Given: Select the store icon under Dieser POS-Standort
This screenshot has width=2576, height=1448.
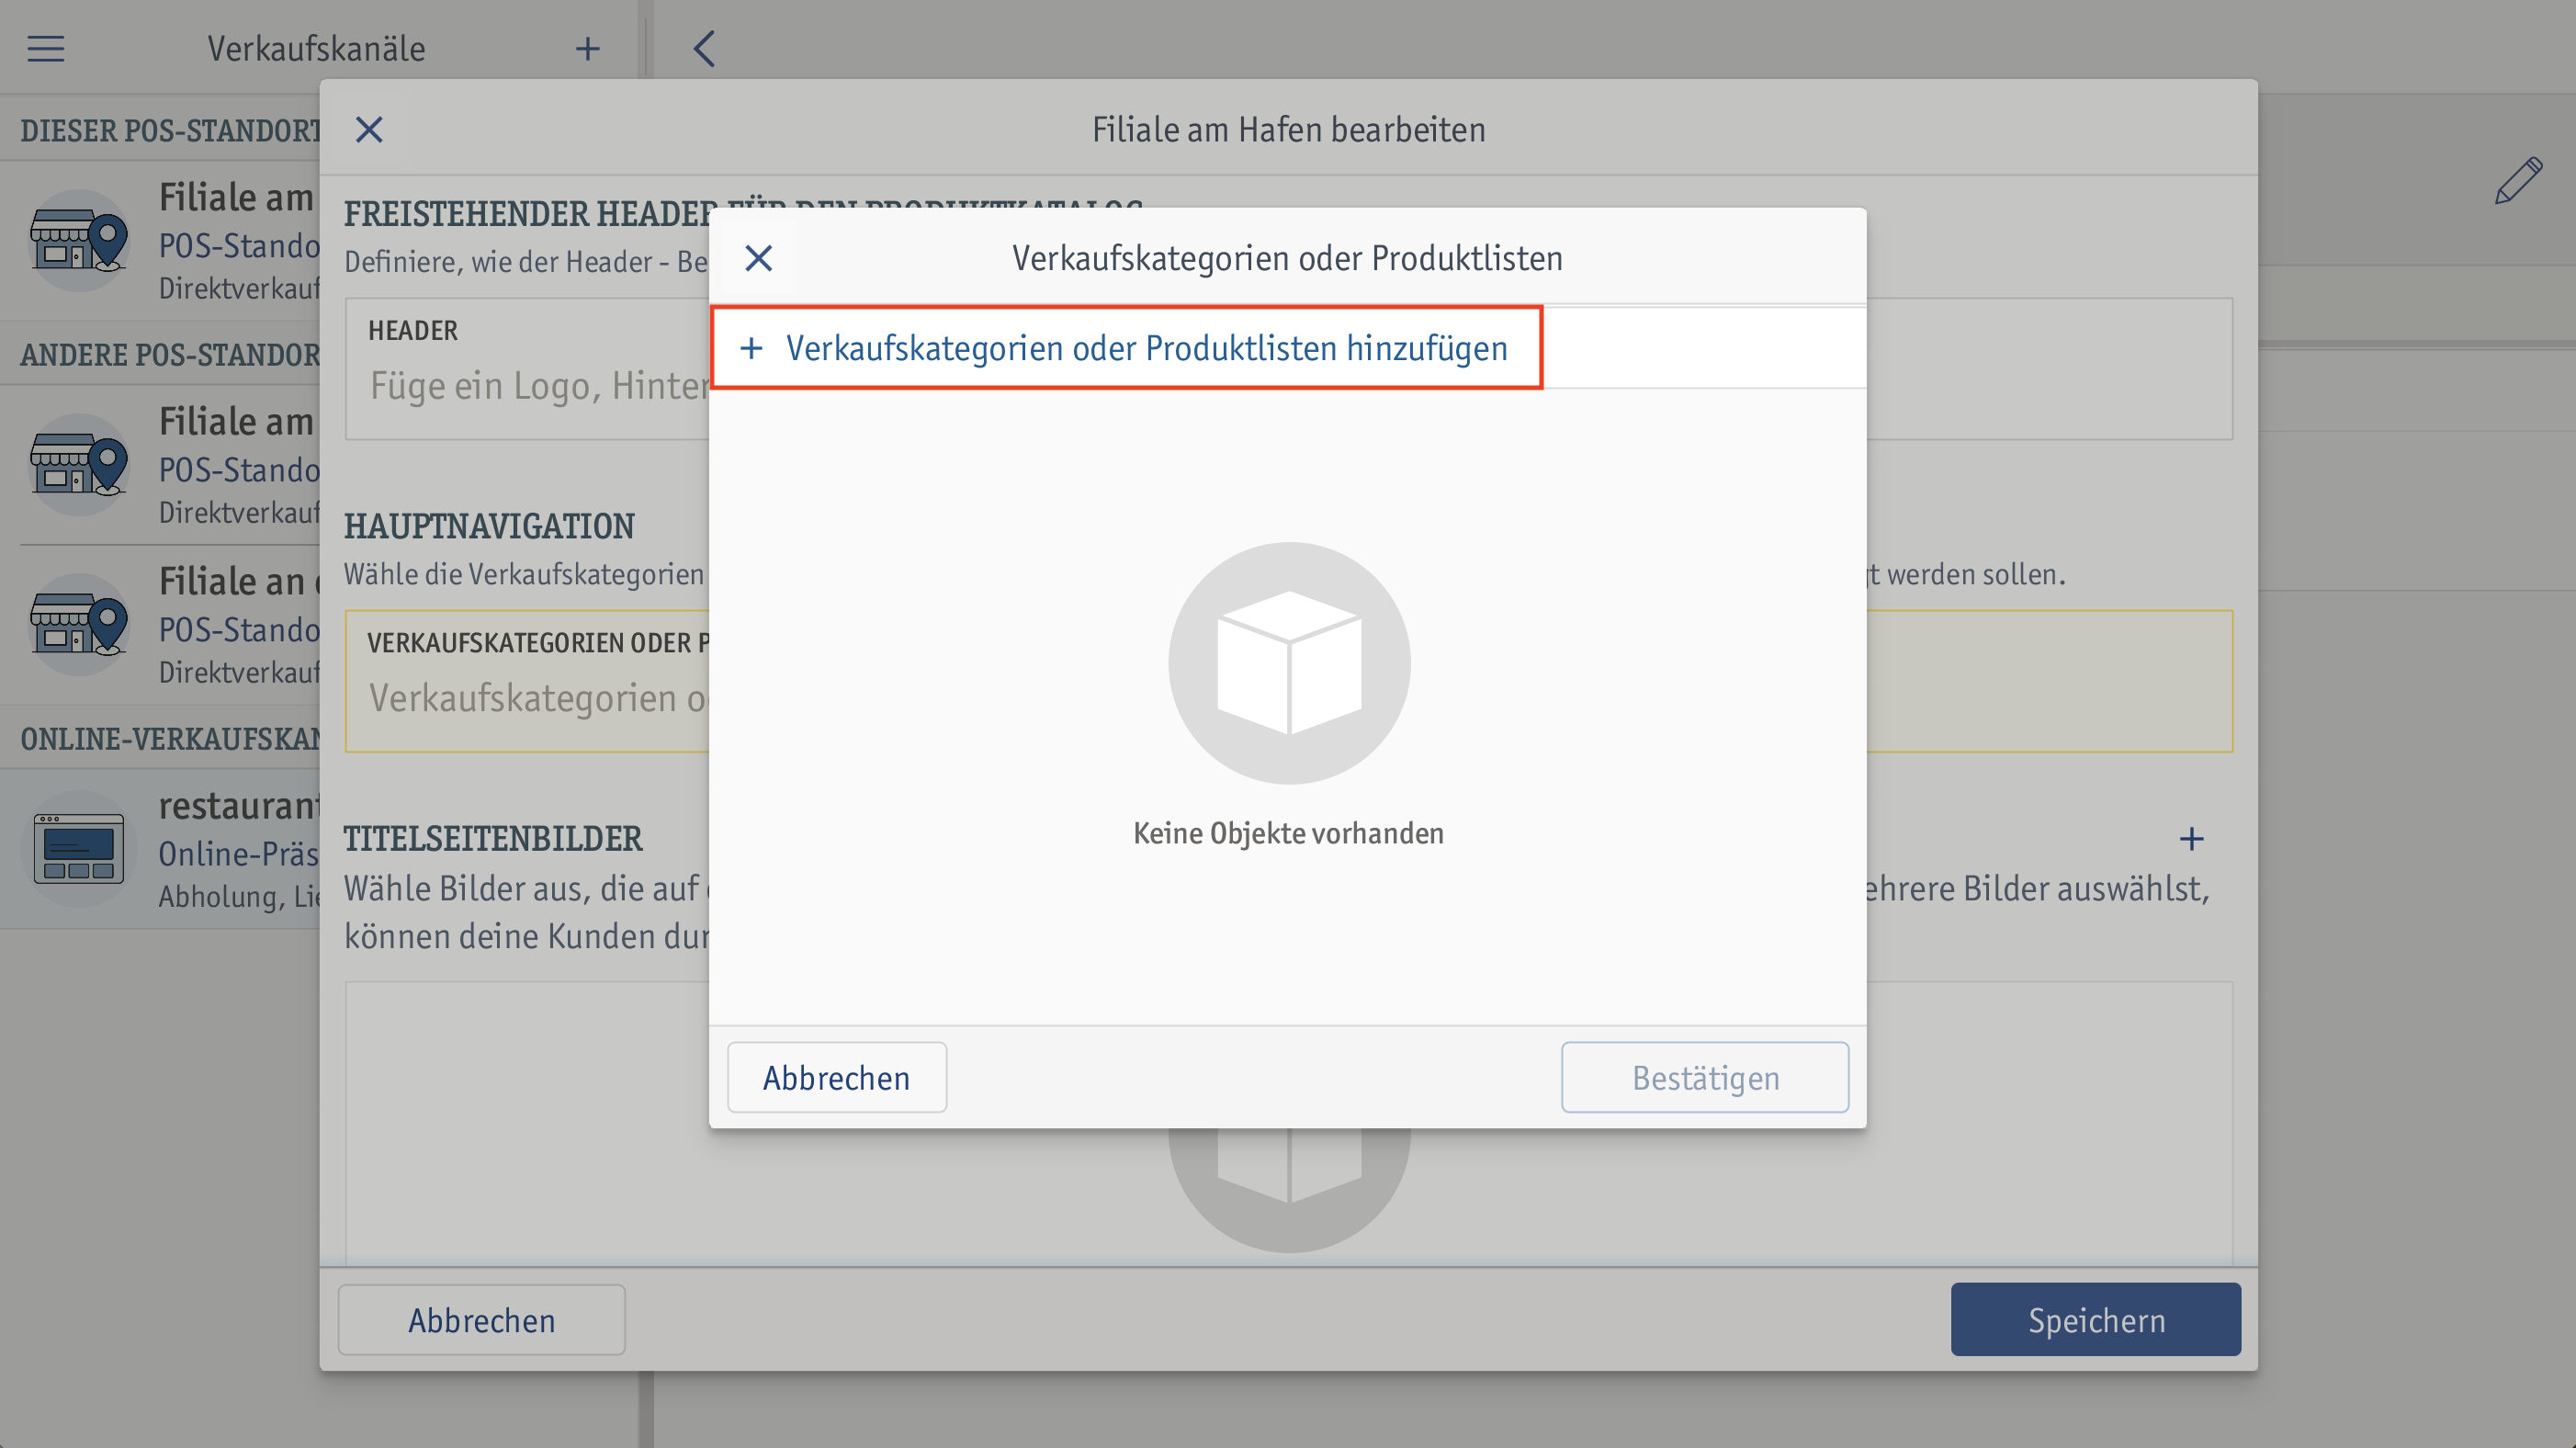Looking at the screenshot, I should (78, 241).
